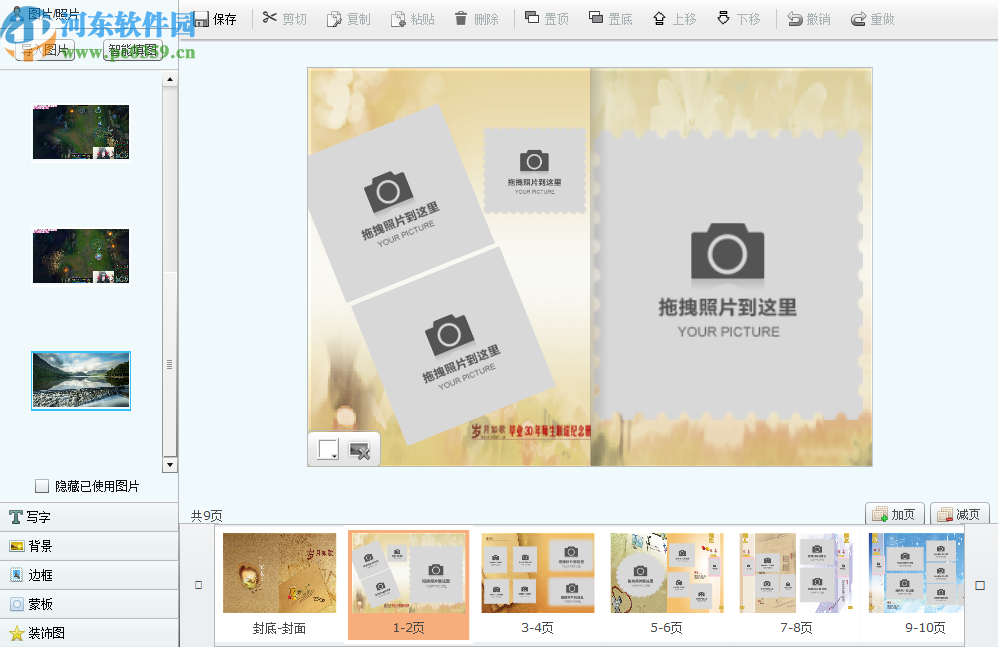Click 置底 to send element to back
The image size is (998, 647).
pyautogui.click(x=610, y=18)
